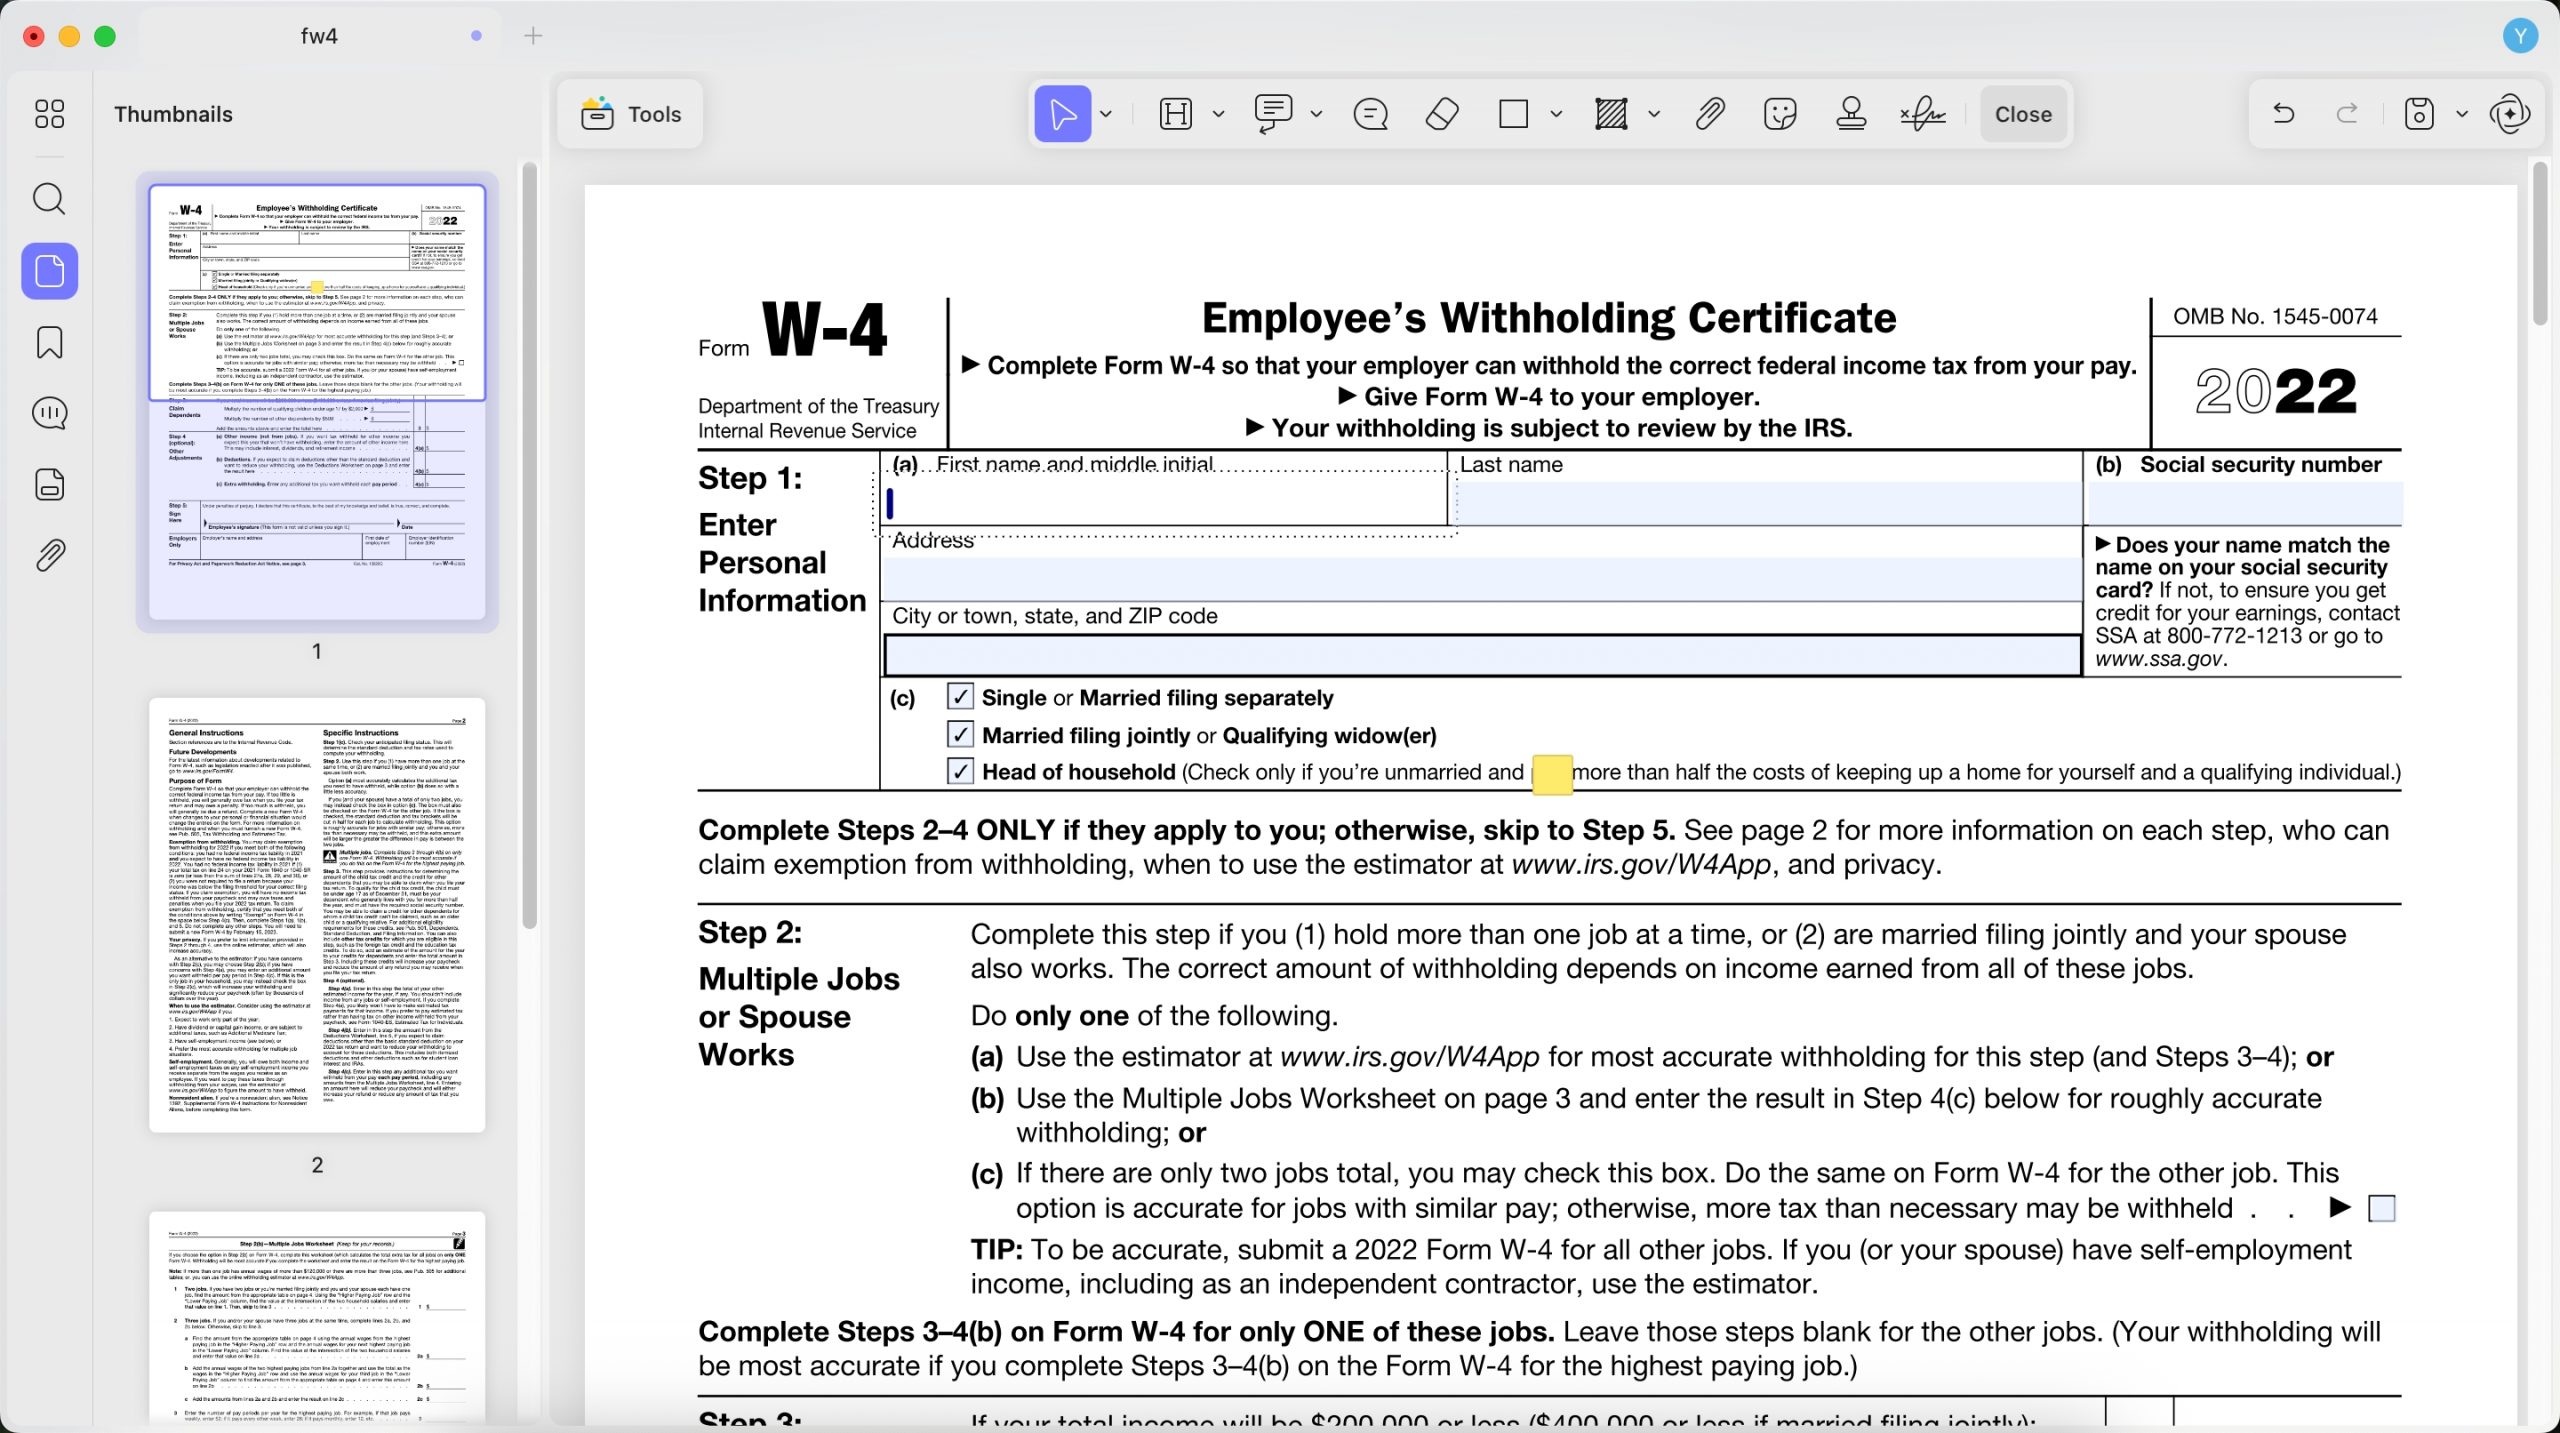
Task: Click the Social security number field
Action: click(x=2245, y=503)
